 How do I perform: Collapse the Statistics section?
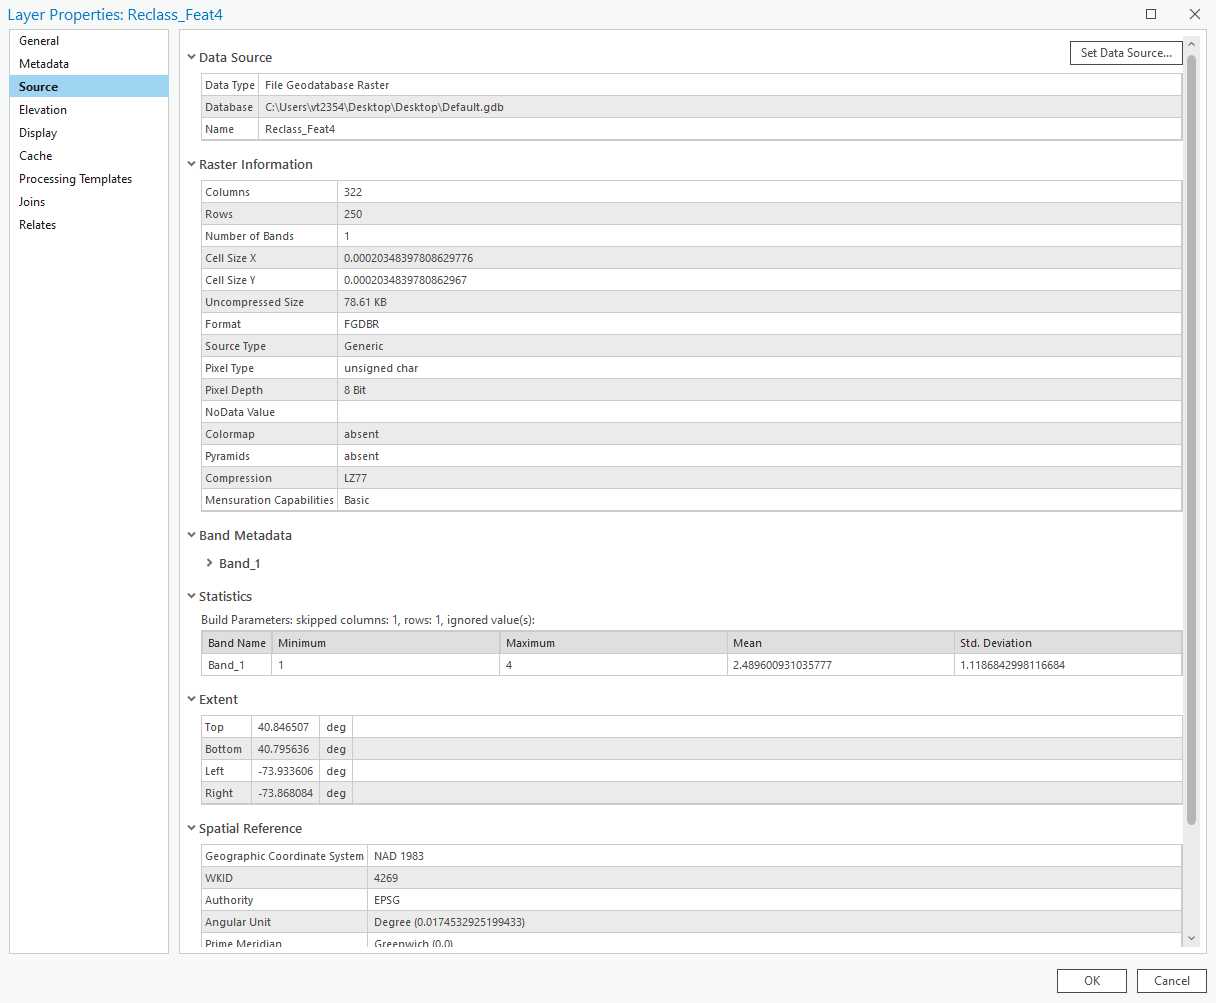(191, 596)
